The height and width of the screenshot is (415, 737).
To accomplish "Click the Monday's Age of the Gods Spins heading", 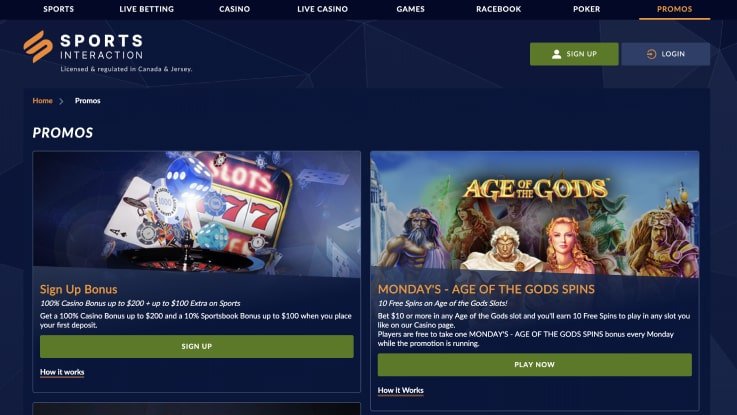I will pyautogui.click(x=486, y=290).
